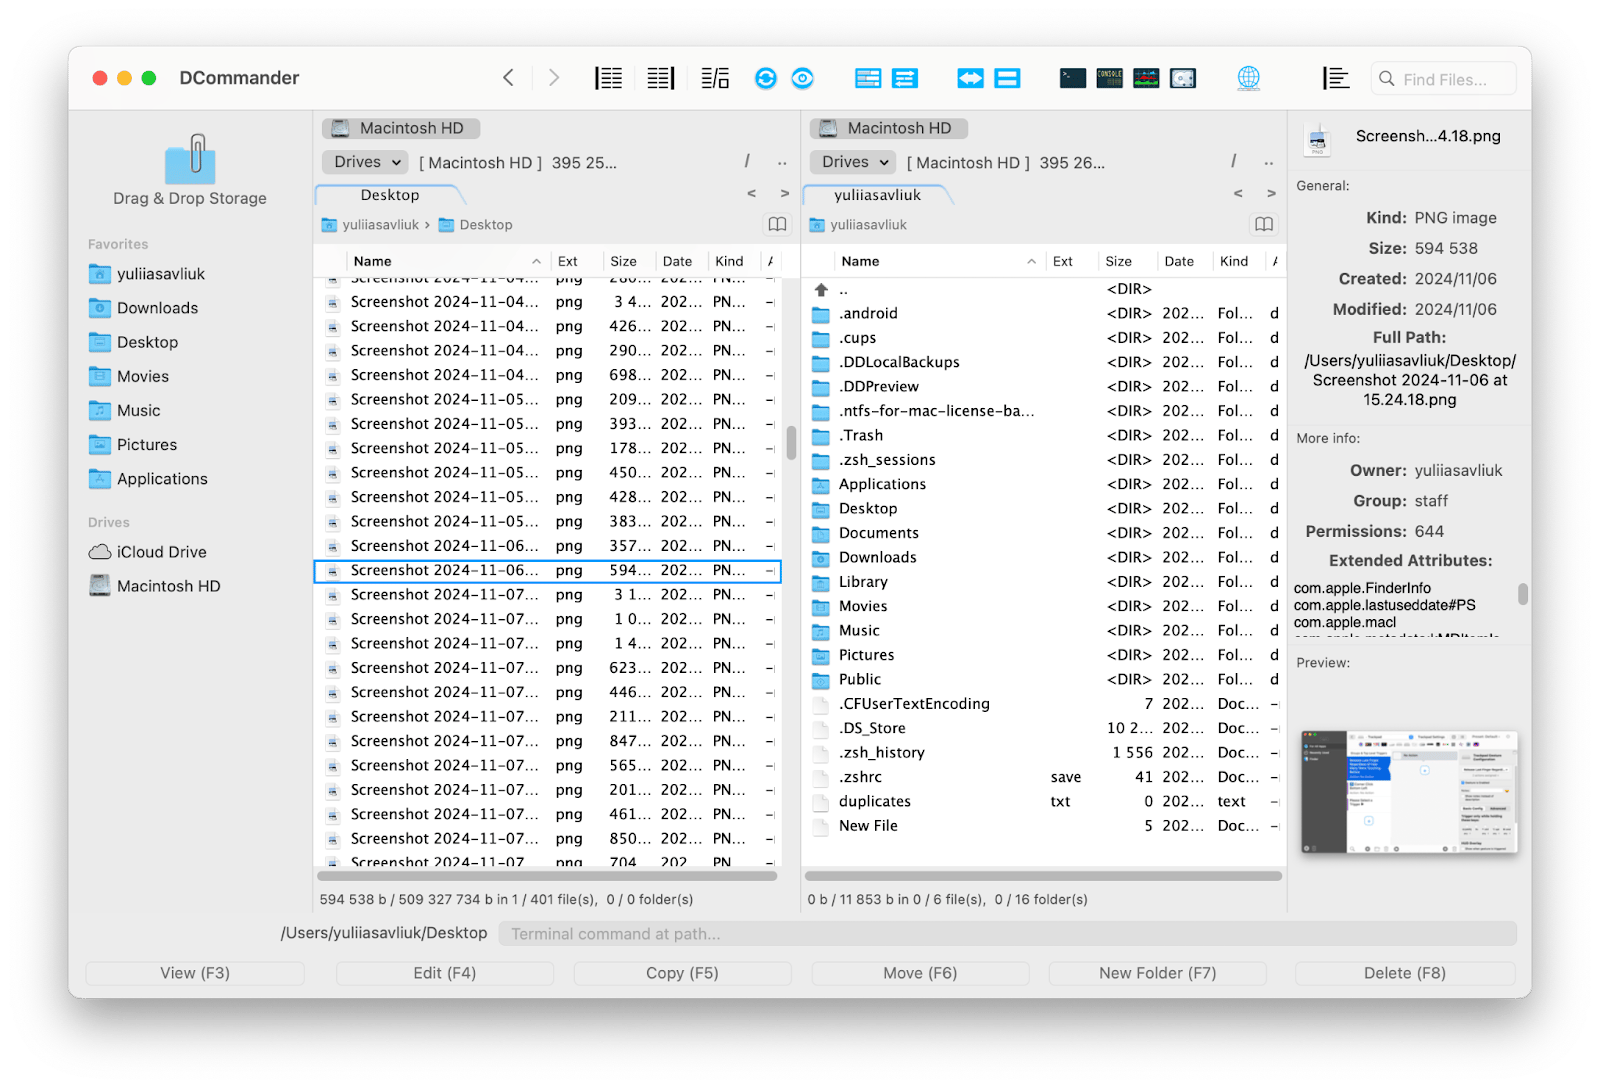This screenshot has height=1088, width=1600.
Task: Toggle the right info panel list icon
Action: point(1335,79)
